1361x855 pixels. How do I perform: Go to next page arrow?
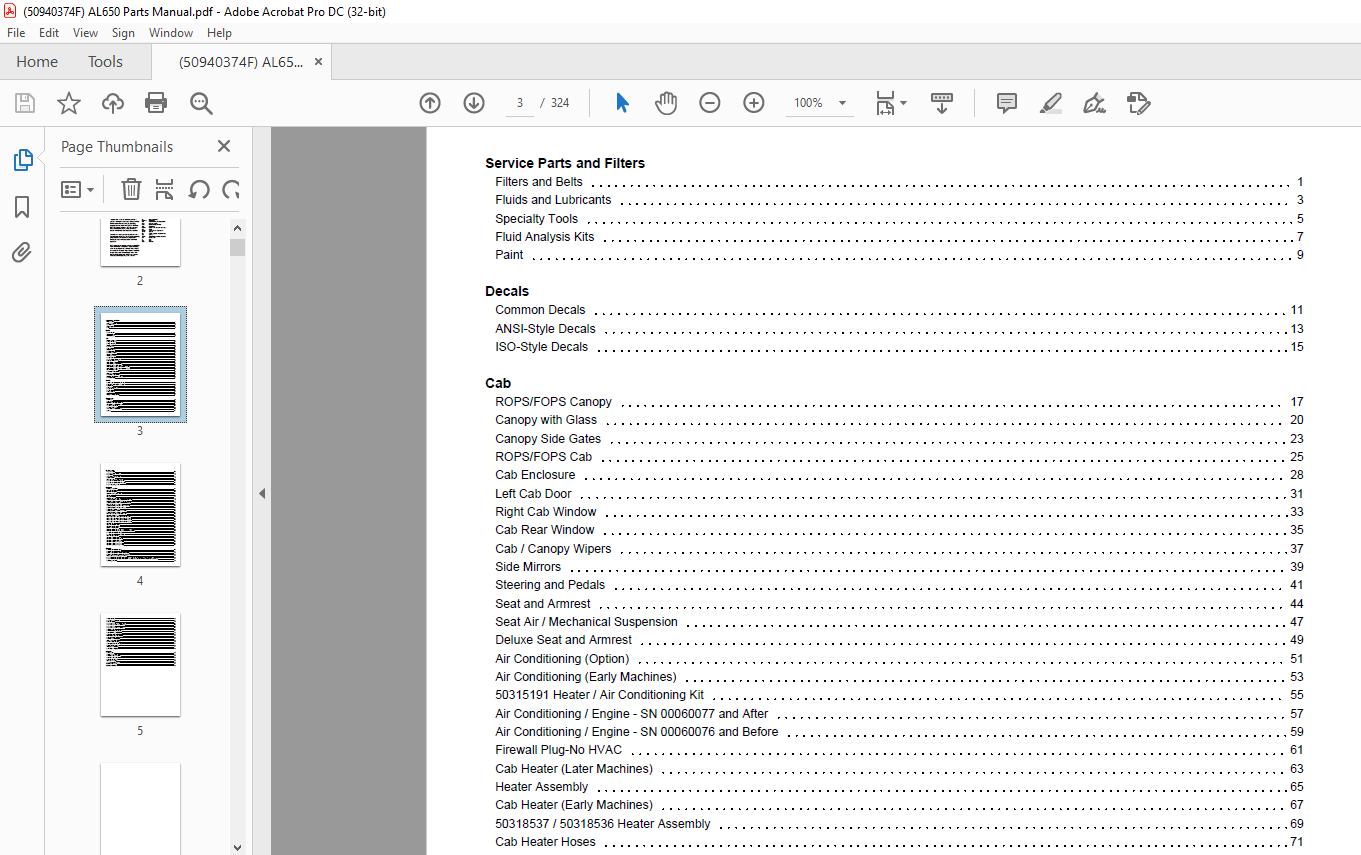[x=474, y=103]
